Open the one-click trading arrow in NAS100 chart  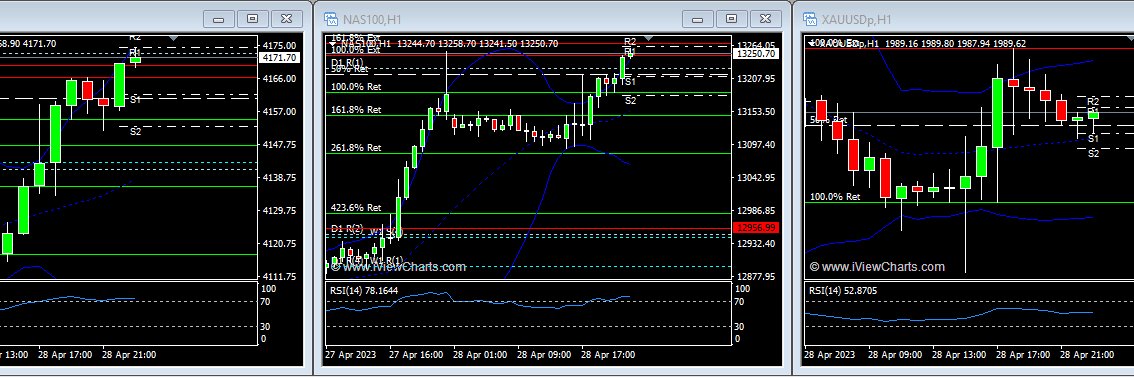tap(332, 44)
